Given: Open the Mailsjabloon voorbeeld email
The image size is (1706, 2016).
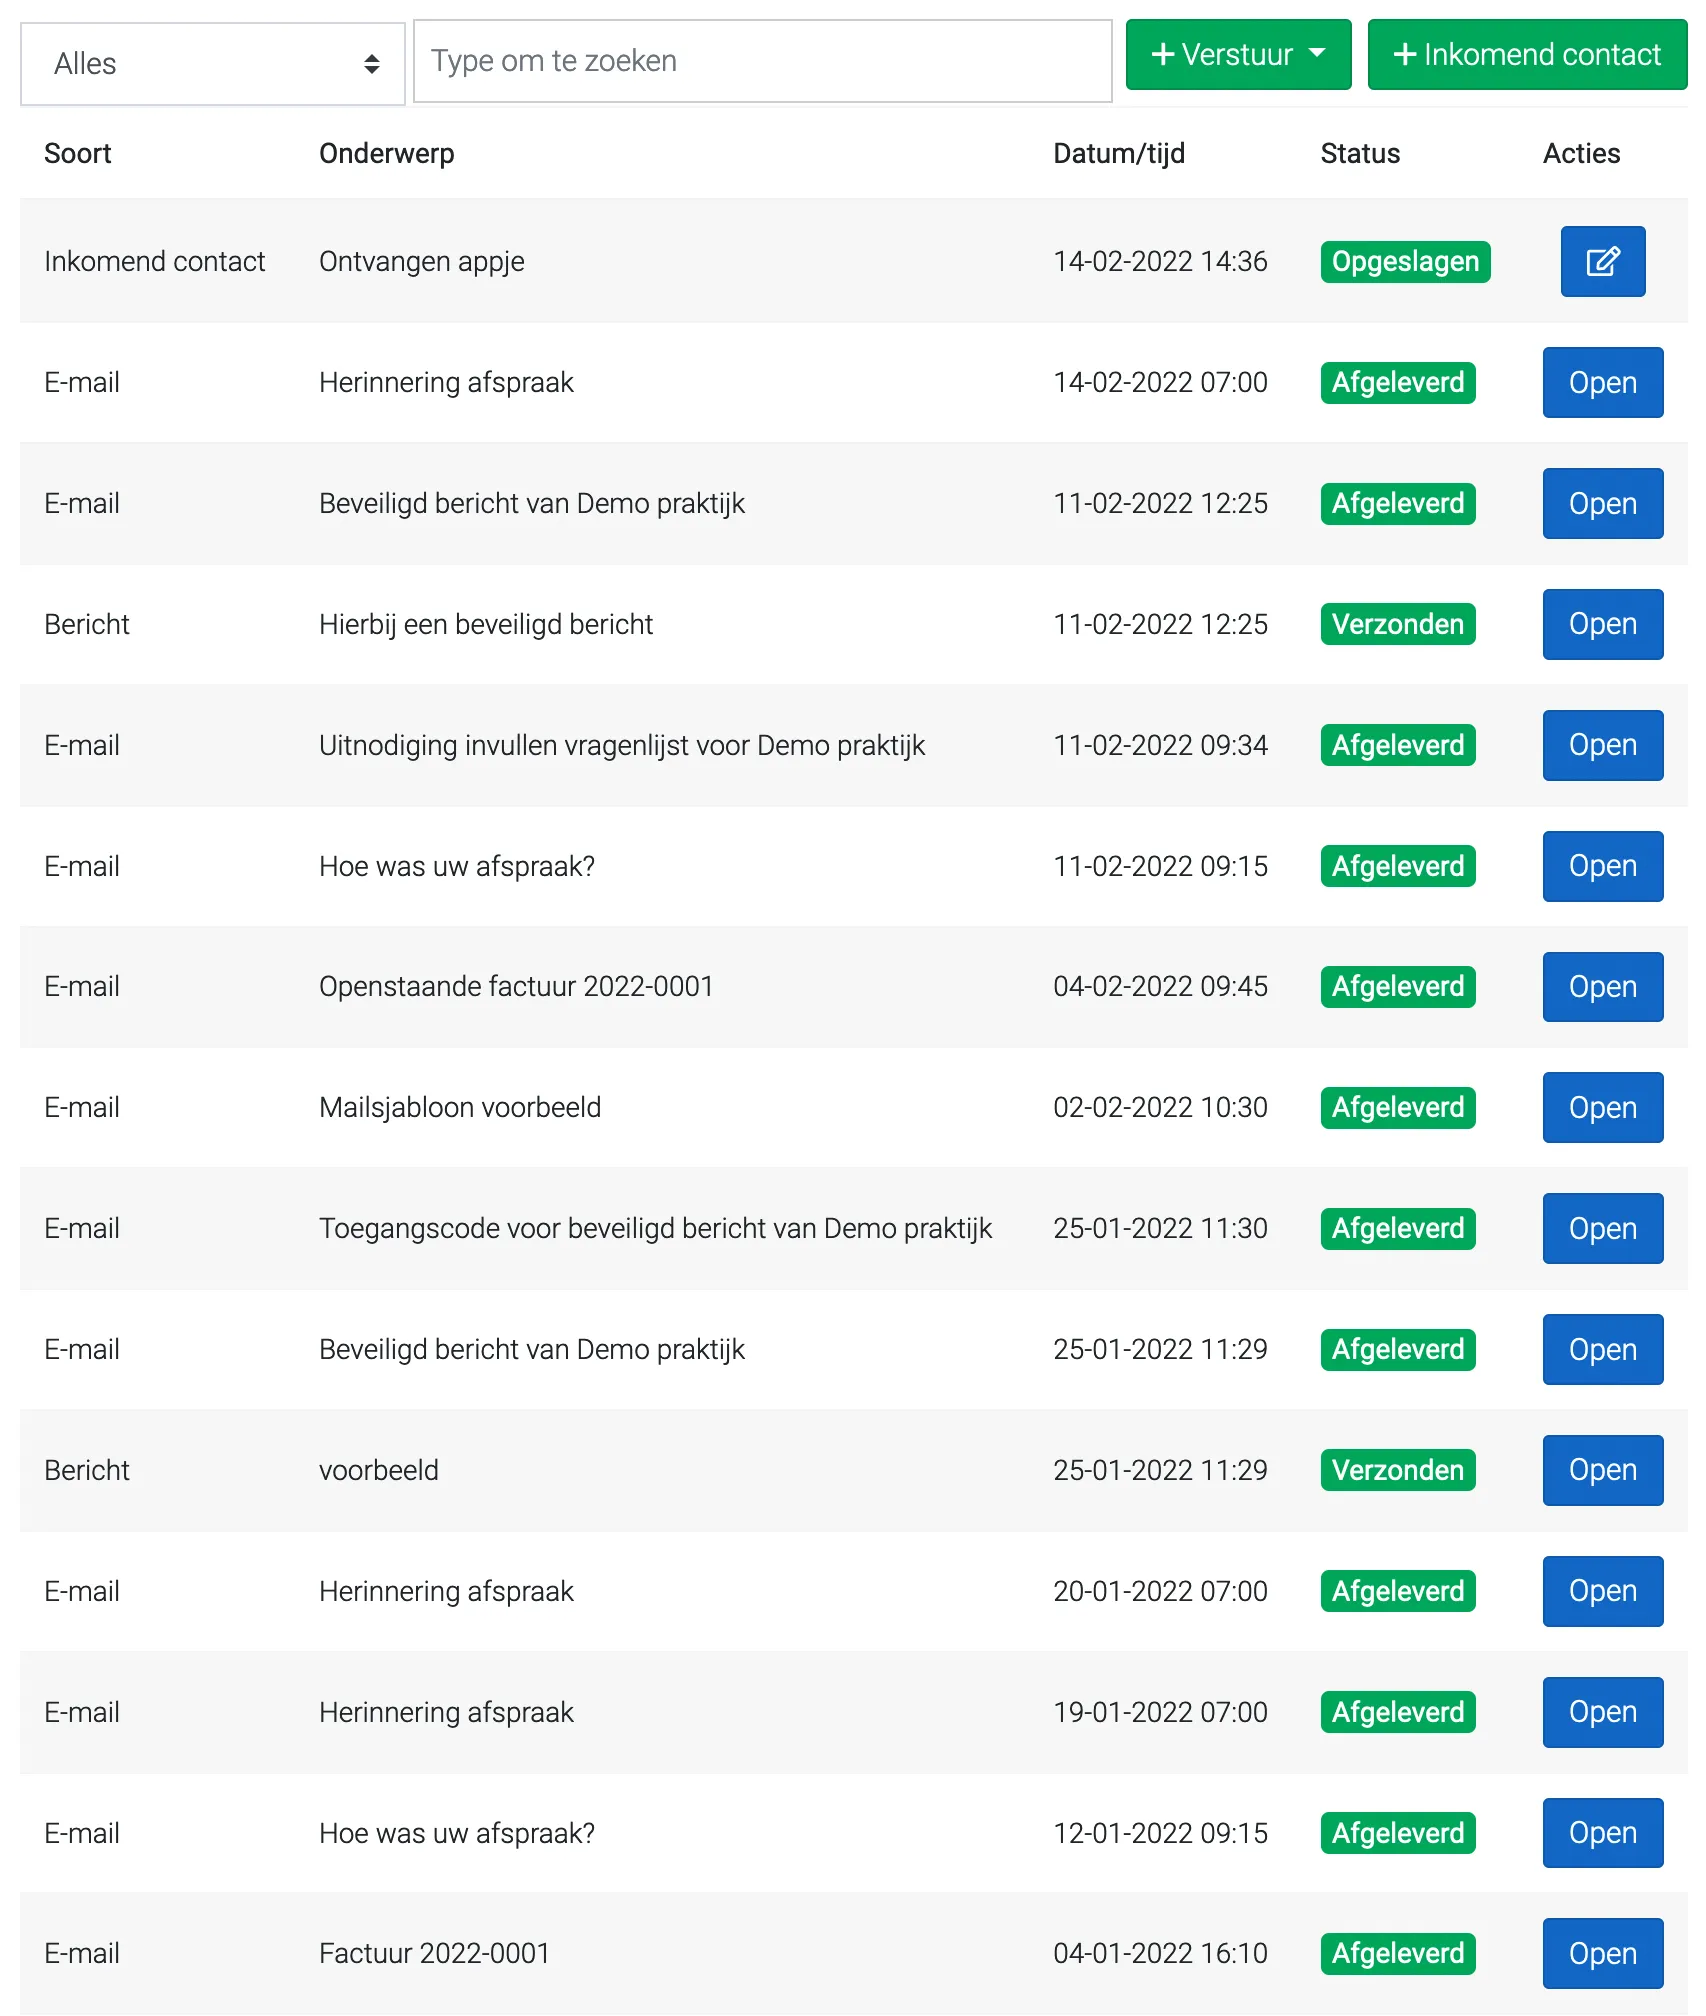Looking at the screenshot, I should coord(1602,1107).
